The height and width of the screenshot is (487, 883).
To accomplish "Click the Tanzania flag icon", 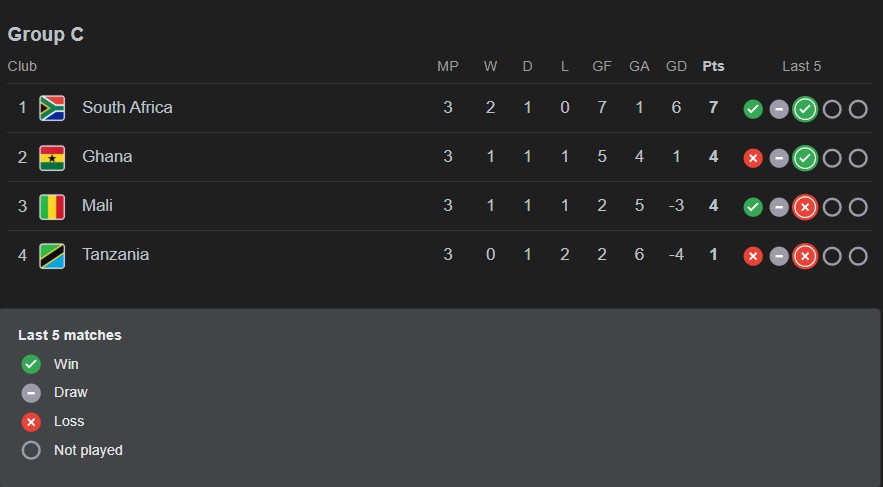I will (x=52, y=255).
